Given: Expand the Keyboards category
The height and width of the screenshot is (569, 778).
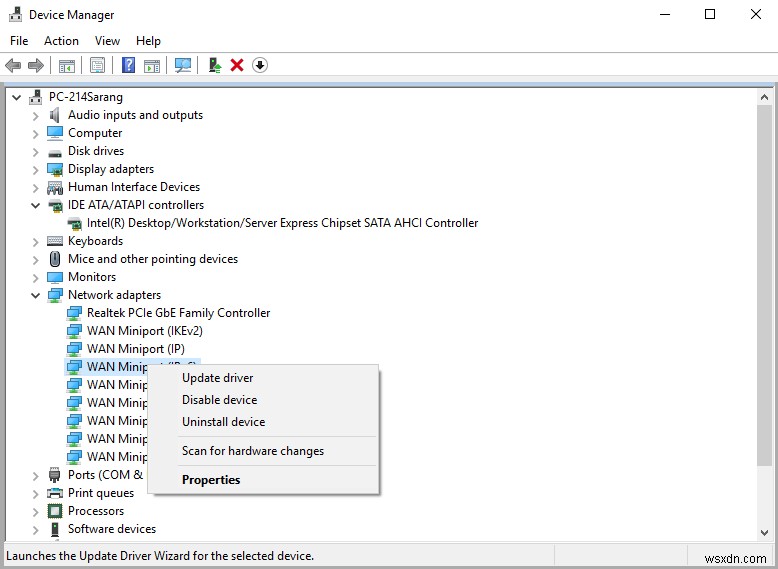Looking at the screenshot, I should pyautogui.click(x=35, y=242).
